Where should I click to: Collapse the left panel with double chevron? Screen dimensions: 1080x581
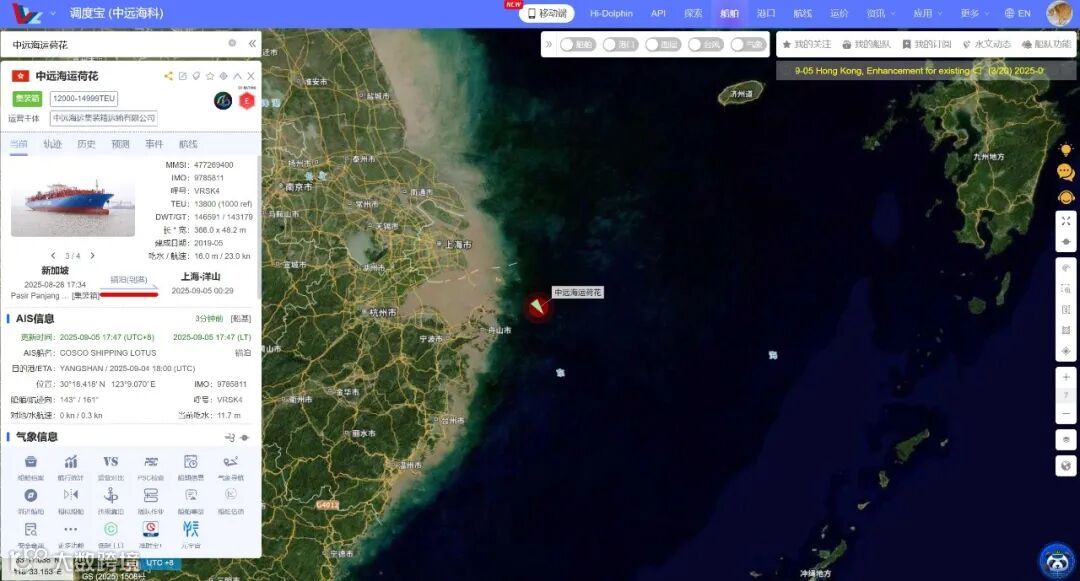coord(252,43)
